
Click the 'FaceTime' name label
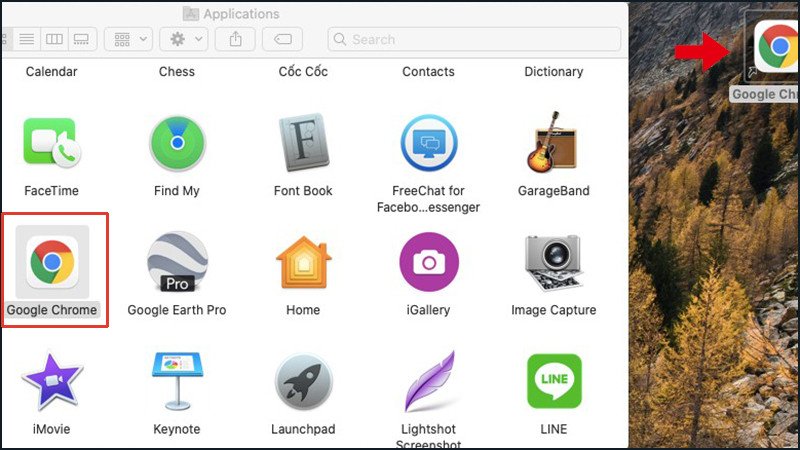point(52,191)
